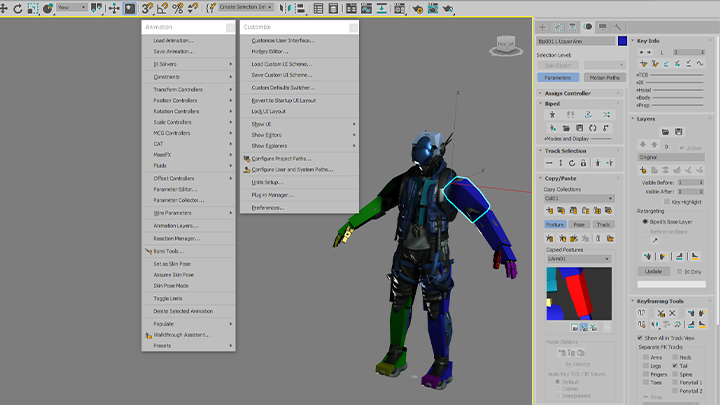Click the Angle Snap toggle in toolbar

[162, 8]
